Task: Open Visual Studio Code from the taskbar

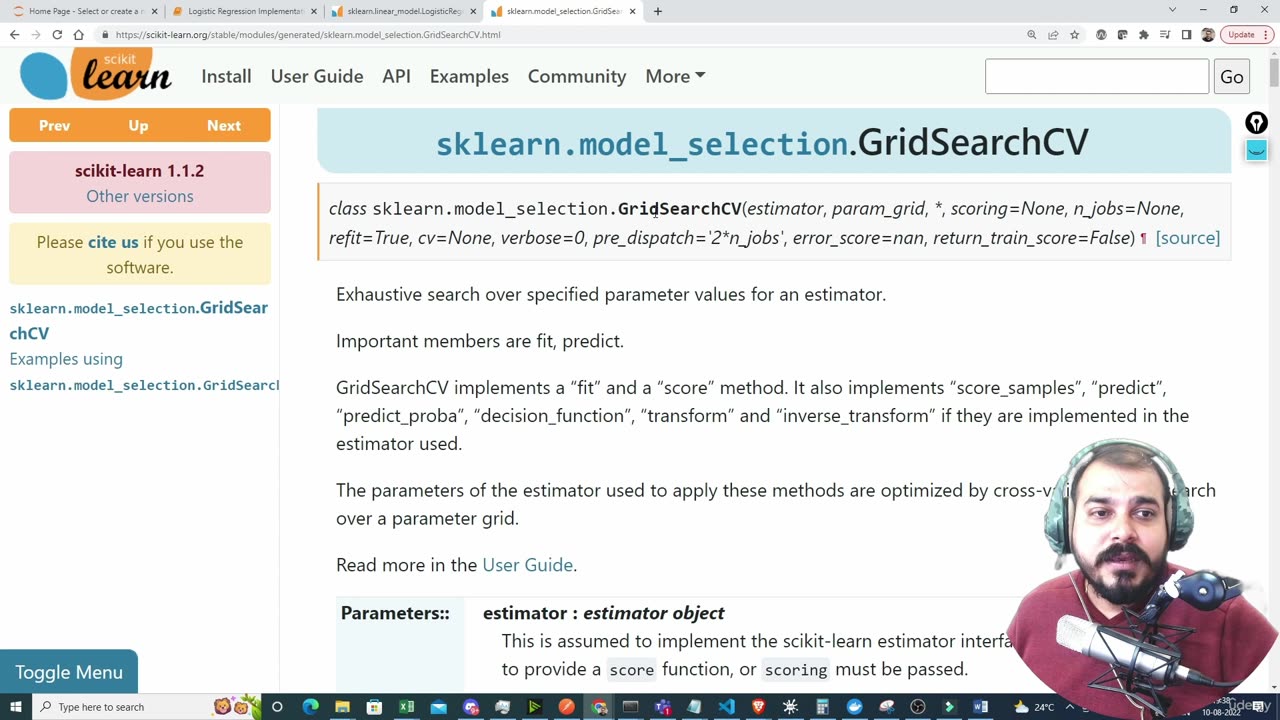Action: pyautogui.click(x=726, y=707)
